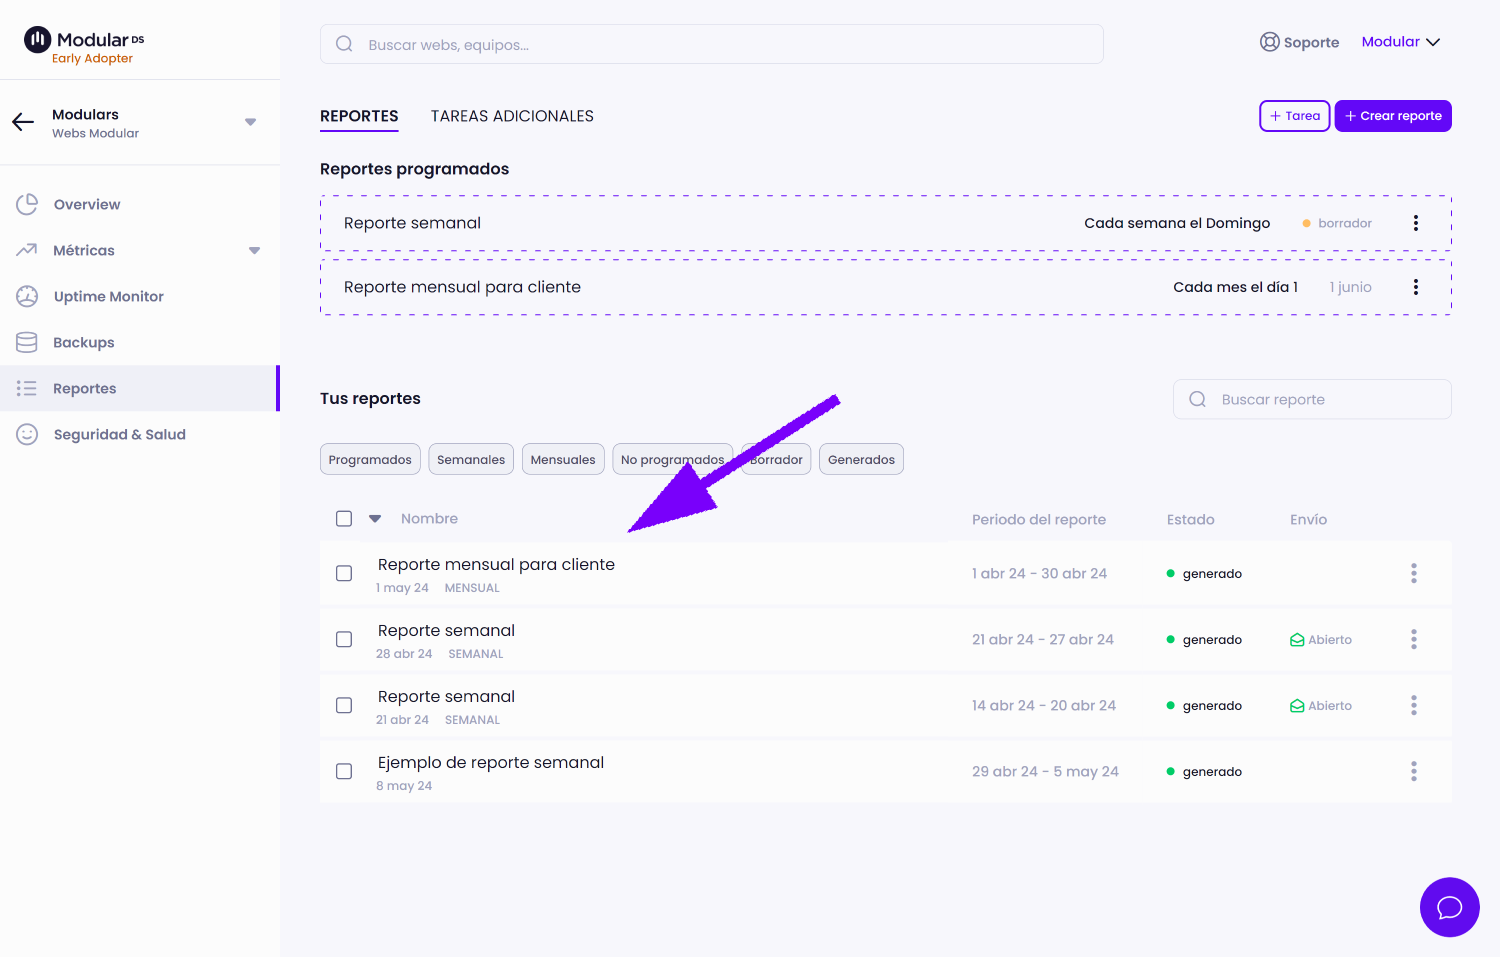The height and width of the screenshot is (957, 1500).
Task: Filter by No programados chip
Action: pos(672,459)
